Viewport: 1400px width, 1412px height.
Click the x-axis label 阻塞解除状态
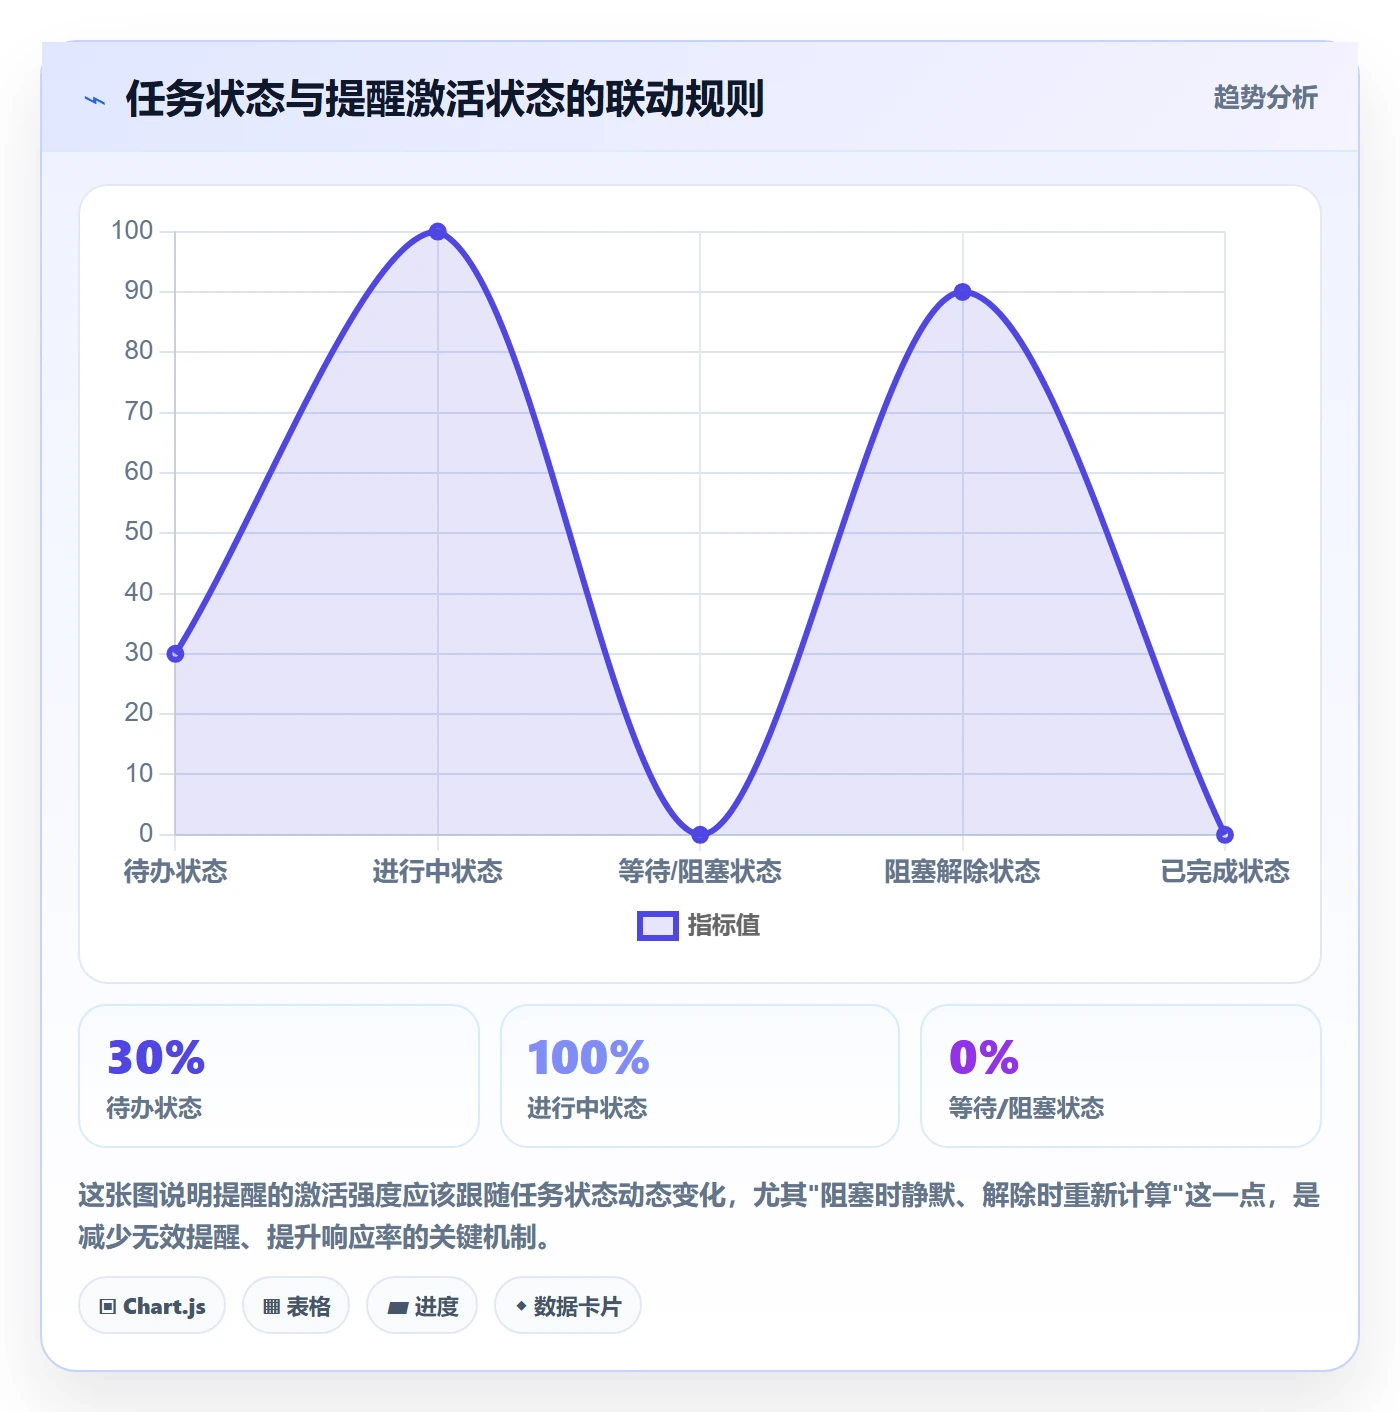pyautogui.click(x=962, y=871)
